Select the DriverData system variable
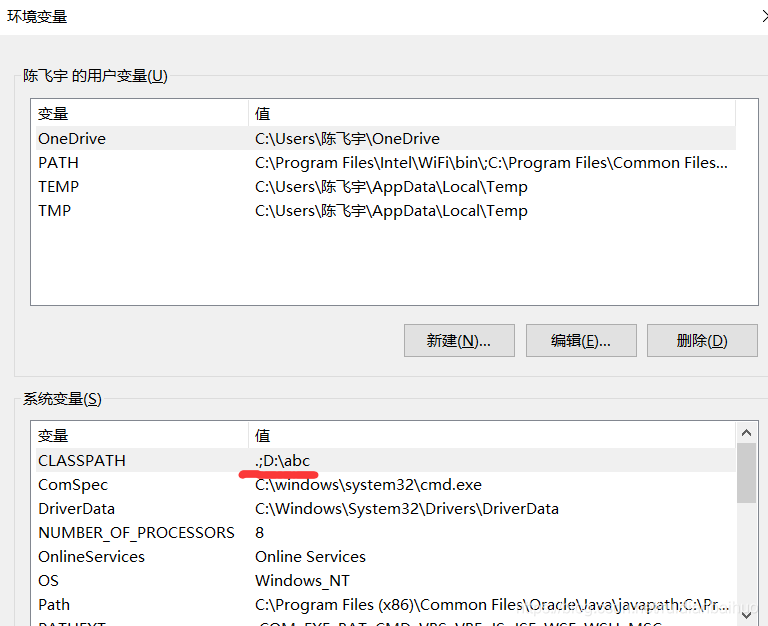 click(x=385, y=508)
